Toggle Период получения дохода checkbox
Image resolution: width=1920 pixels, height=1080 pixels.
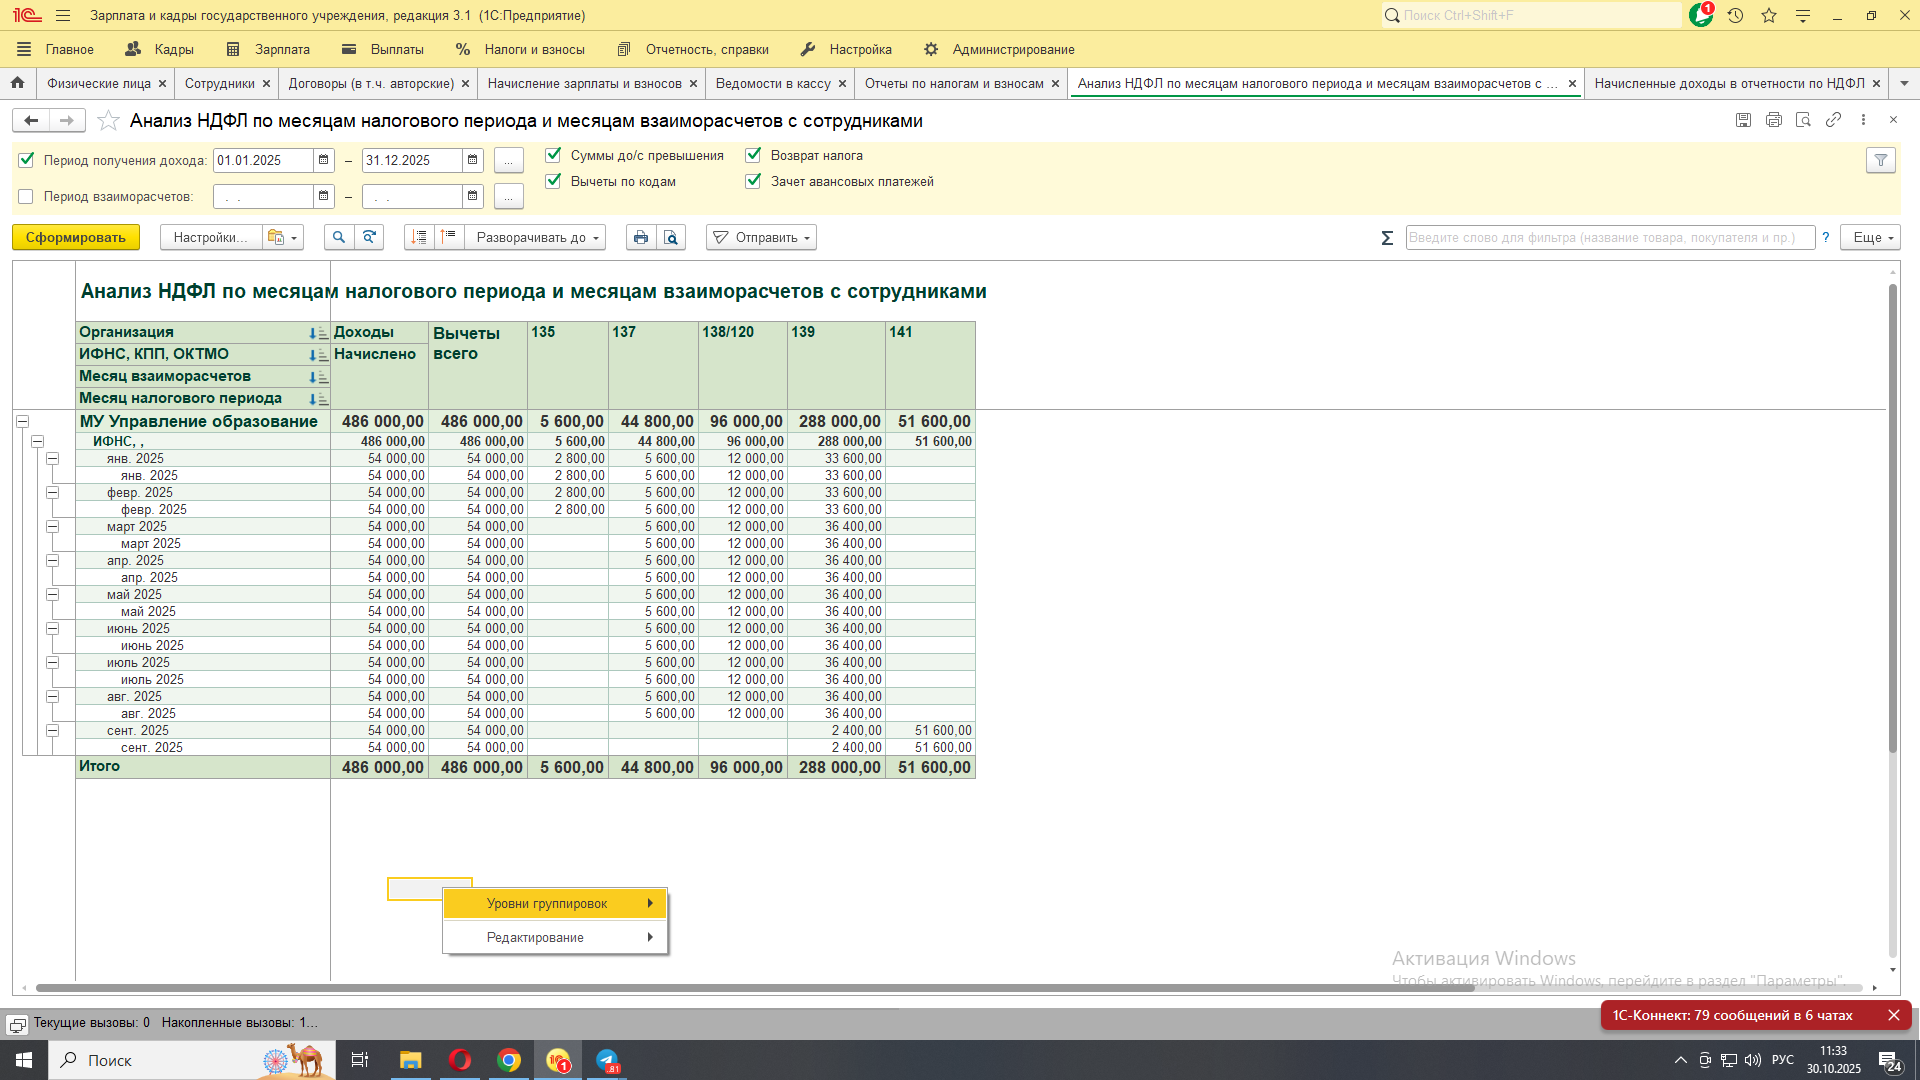[x=27, y=160]
